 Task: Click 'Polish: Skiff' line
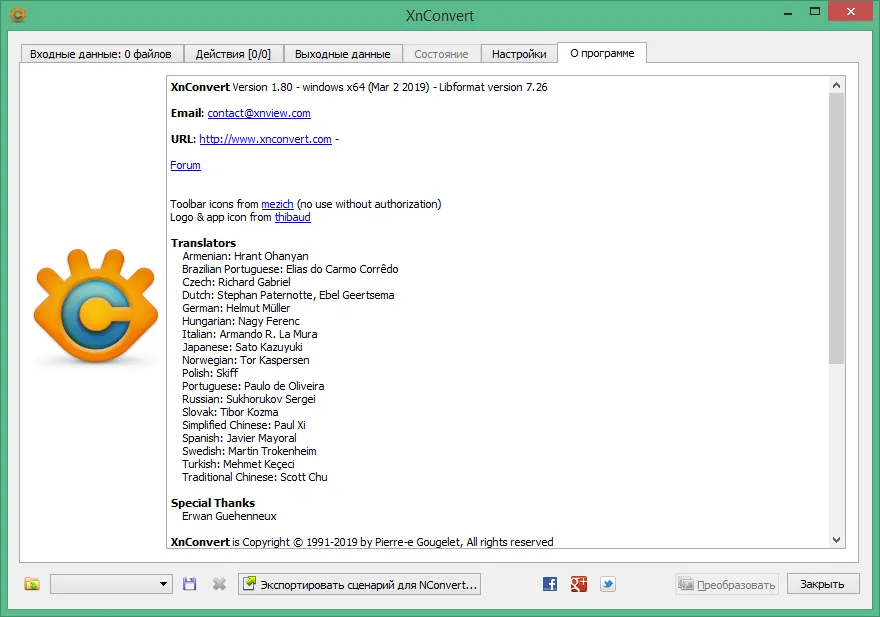coord(210,373)
